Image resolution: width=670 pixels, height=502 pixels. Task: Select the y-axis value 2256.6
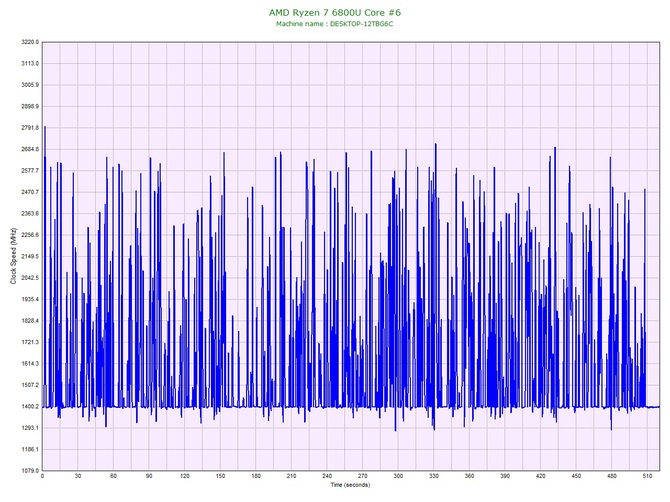(30, 235)
